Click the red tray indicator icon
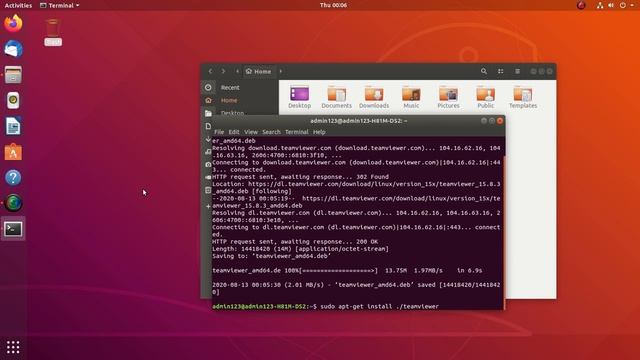Image resolution: width=640 pixels, height=360 pixels. [x=581, y=5]
